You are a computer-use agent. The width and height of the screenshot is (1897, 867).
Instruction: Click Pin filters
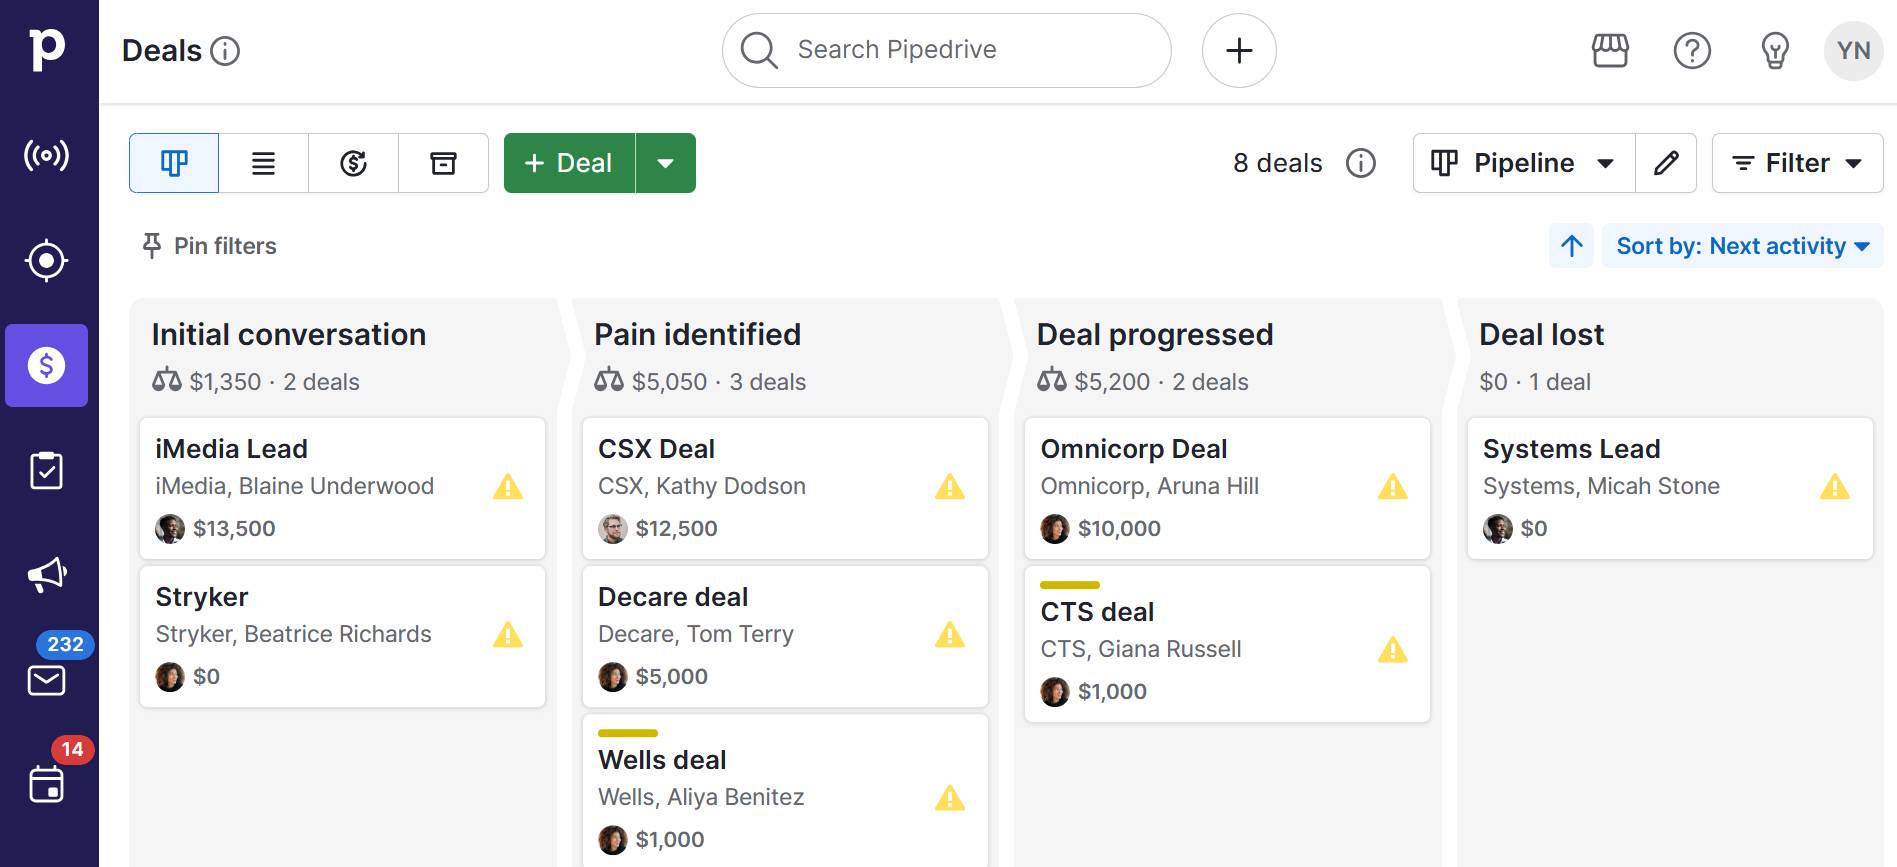209,246
